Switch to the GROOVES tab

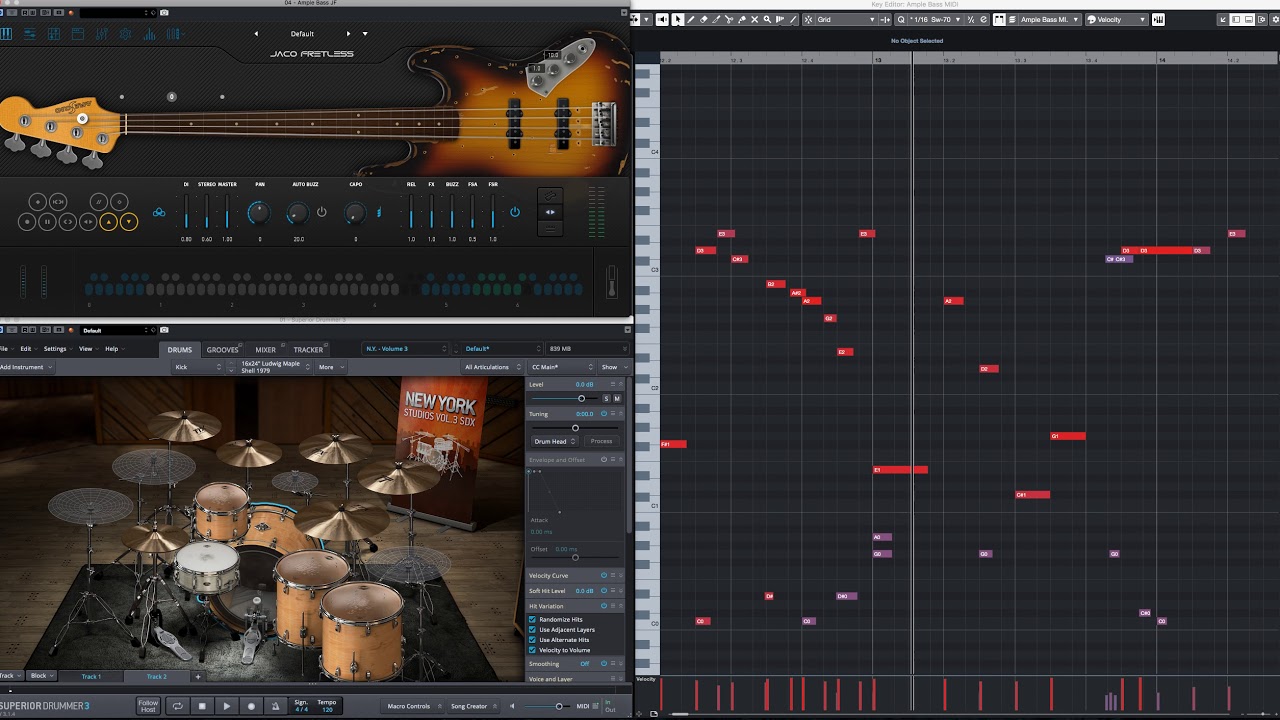click(x=222, y=350)
